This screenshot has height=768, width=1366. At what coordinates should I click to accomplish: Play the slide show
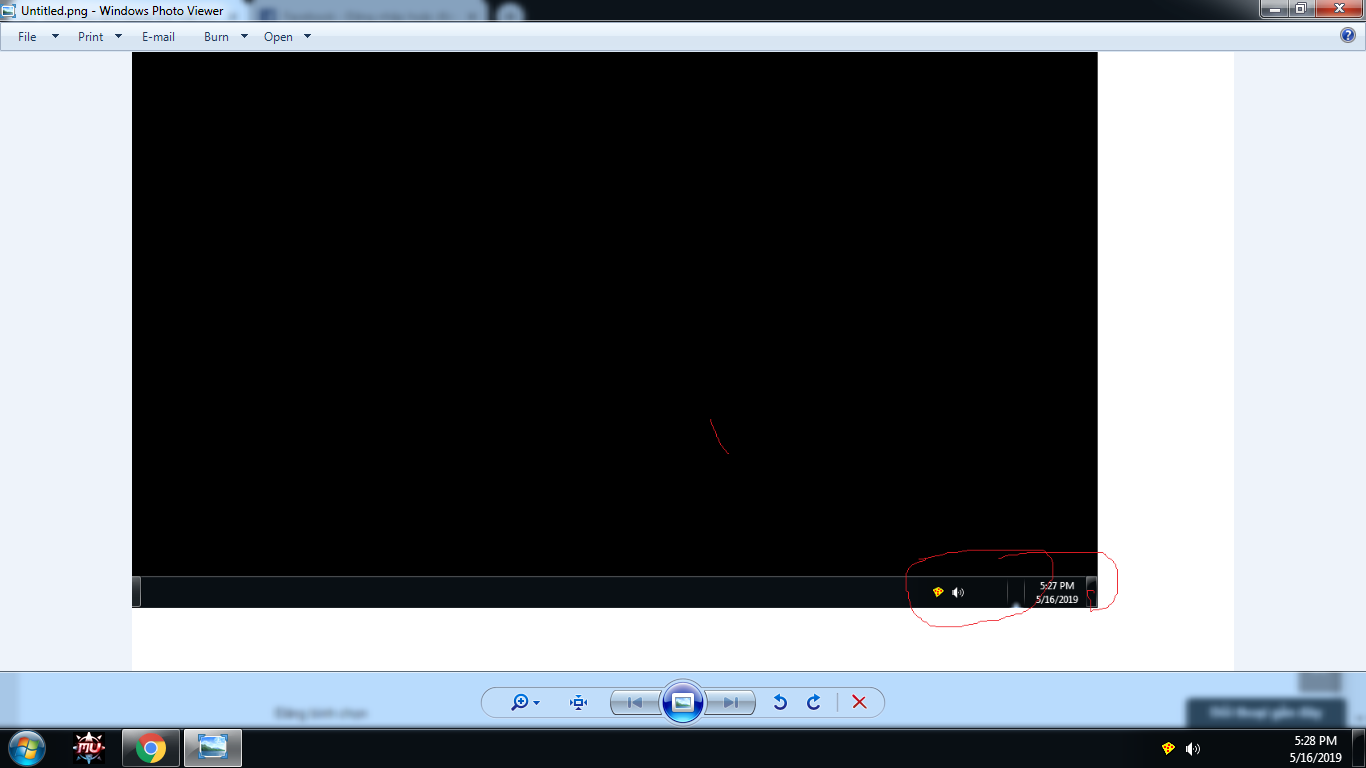tap(683, 702)
